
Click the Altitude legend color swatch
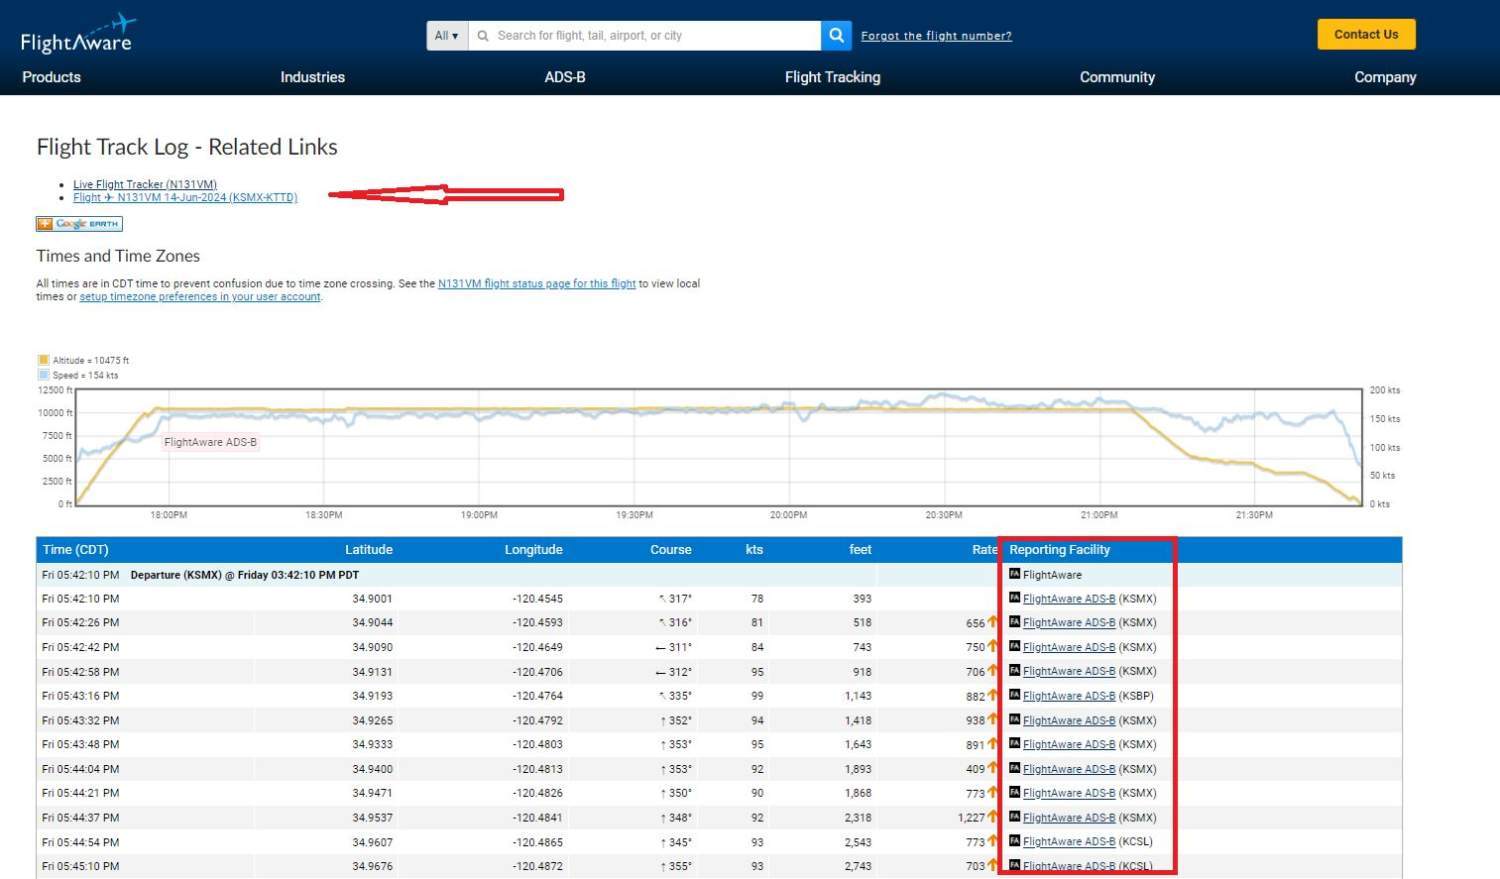click(x=43, y=360)
